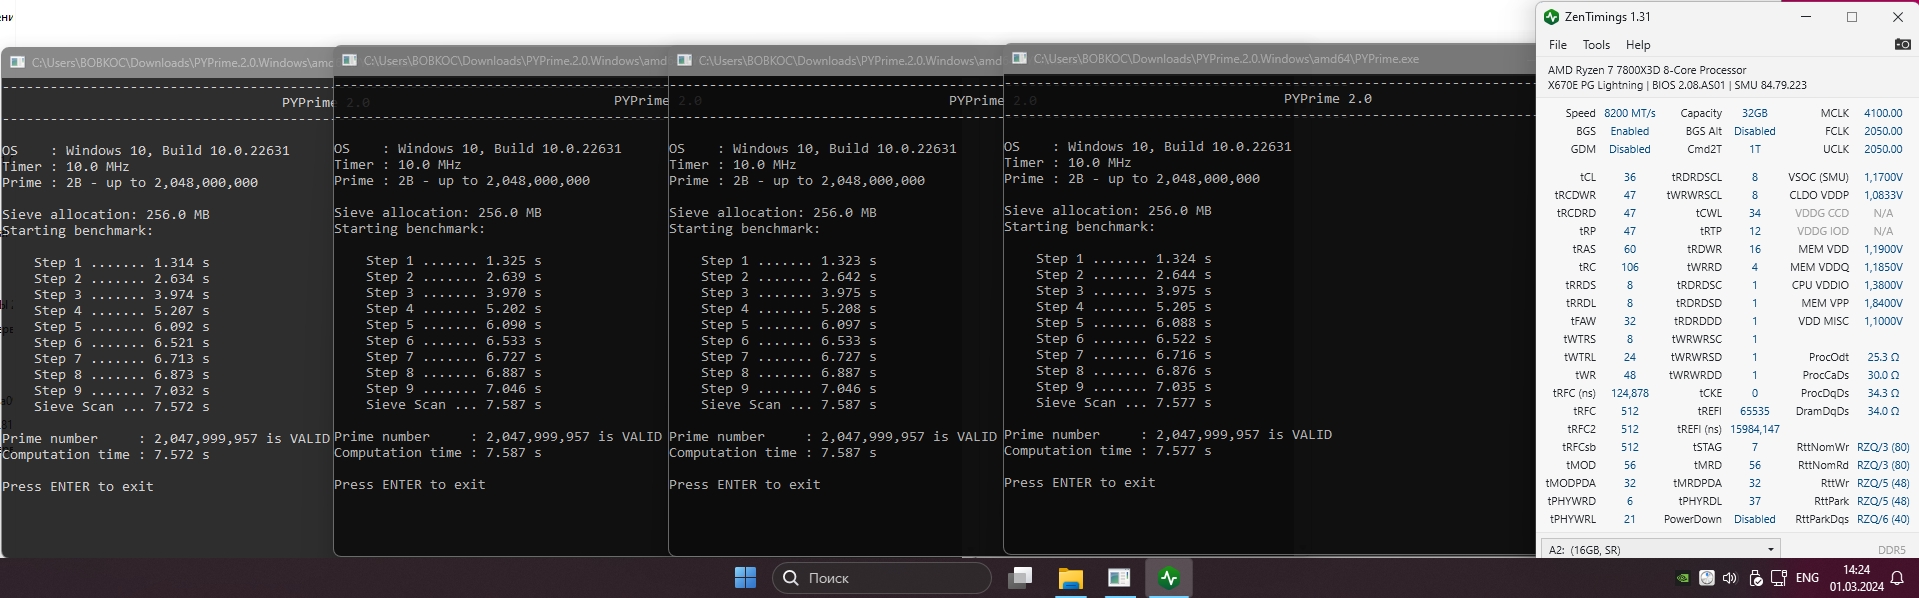Viewport: 1919px width, 598px height.
Task: Open the volume speaker tray icon
Action: click(1730, 578)
